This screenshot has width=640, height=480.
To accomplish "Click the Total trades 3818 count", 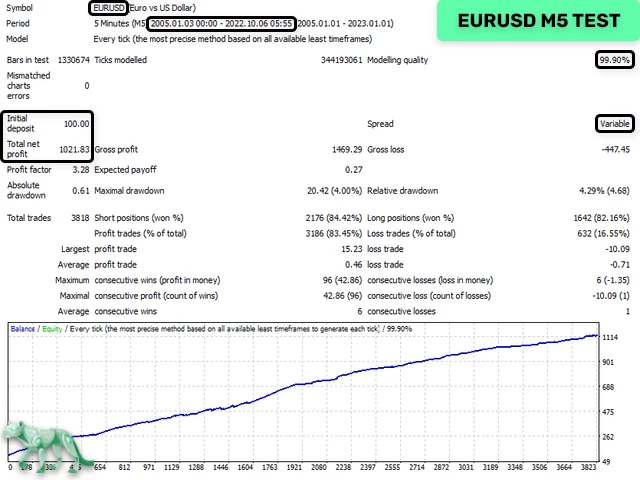I will (77, 217).
